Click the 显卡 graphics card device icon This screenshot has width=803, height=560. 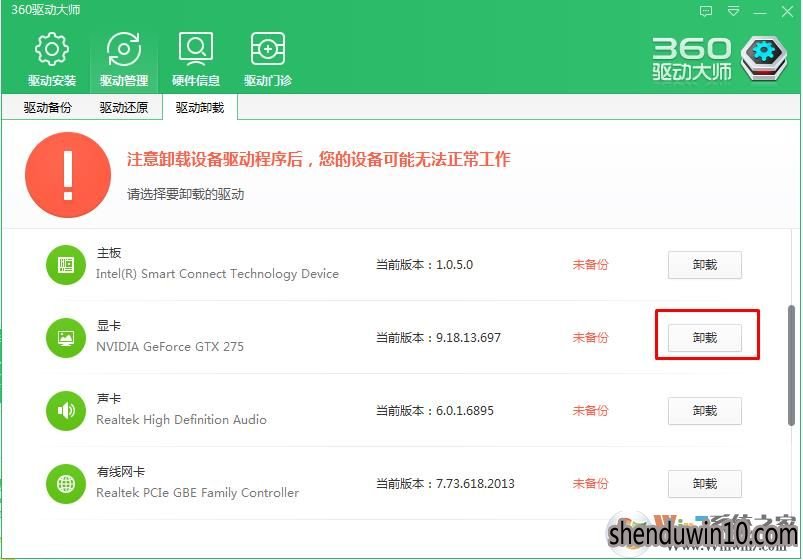pos(66,338)
